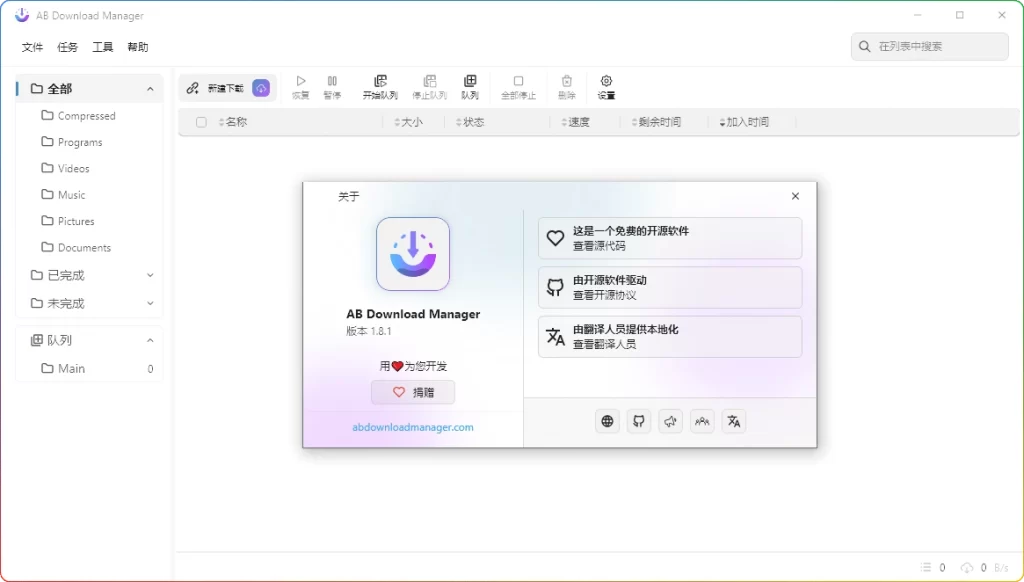1024x582 pixels.
Task: Click the Delete toolbar icon
Action: pos(566,85)
